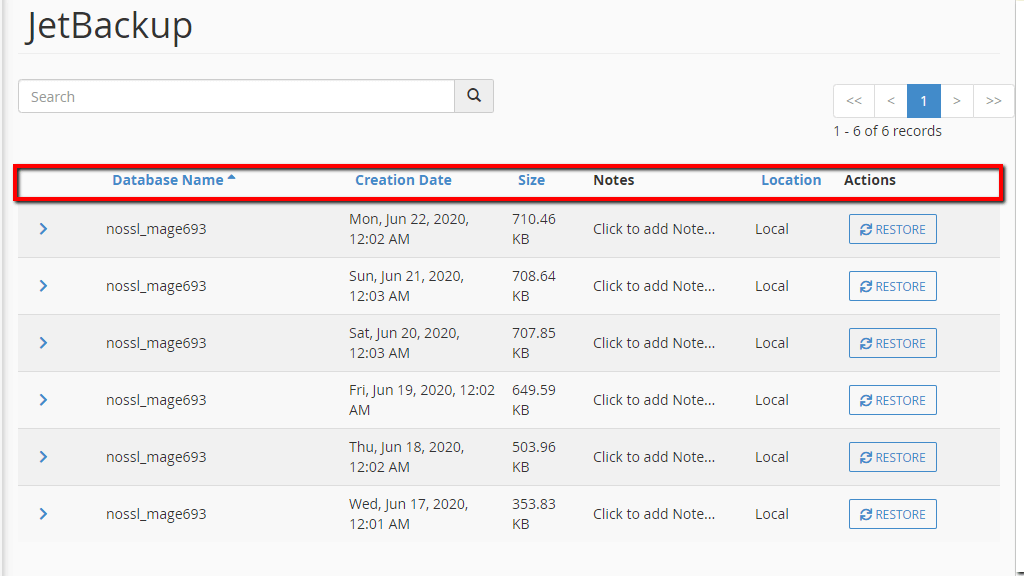The height and width of the screenshot is (576, 1024).
Task: Select nossl_mage693 name in Jun 22 row
Action: (156, 229)
